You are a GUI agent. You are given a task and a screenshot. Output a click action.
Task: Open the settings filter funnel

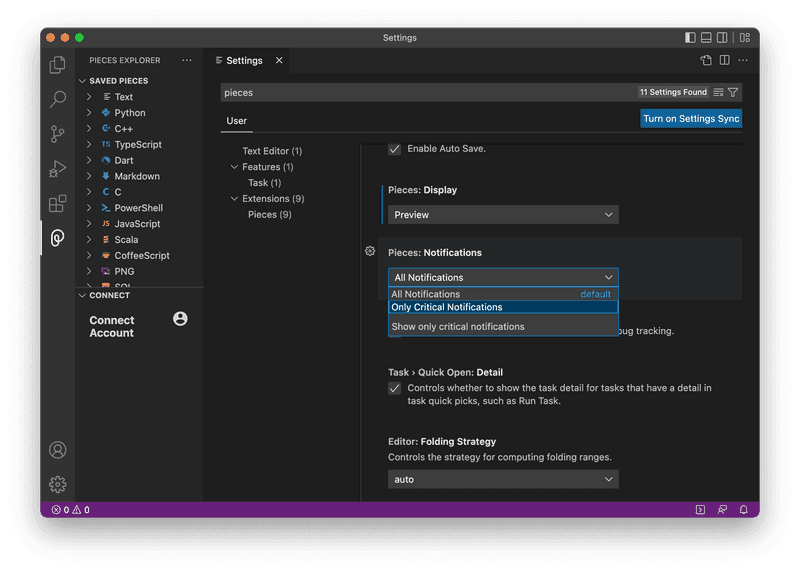[x=733, y=92]
